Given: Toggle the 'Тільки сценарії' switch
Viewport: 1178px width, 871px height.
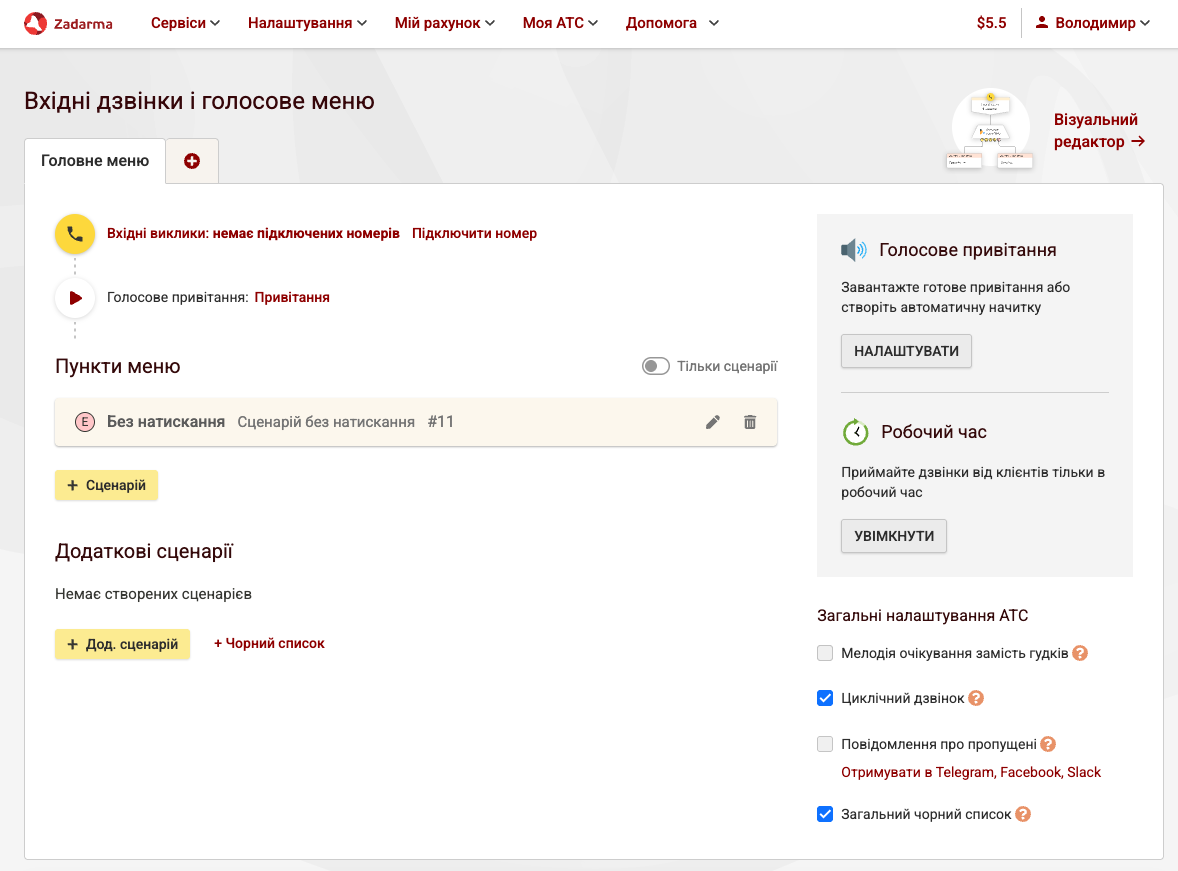Looking at the screenshot, I should click(656, 367).
